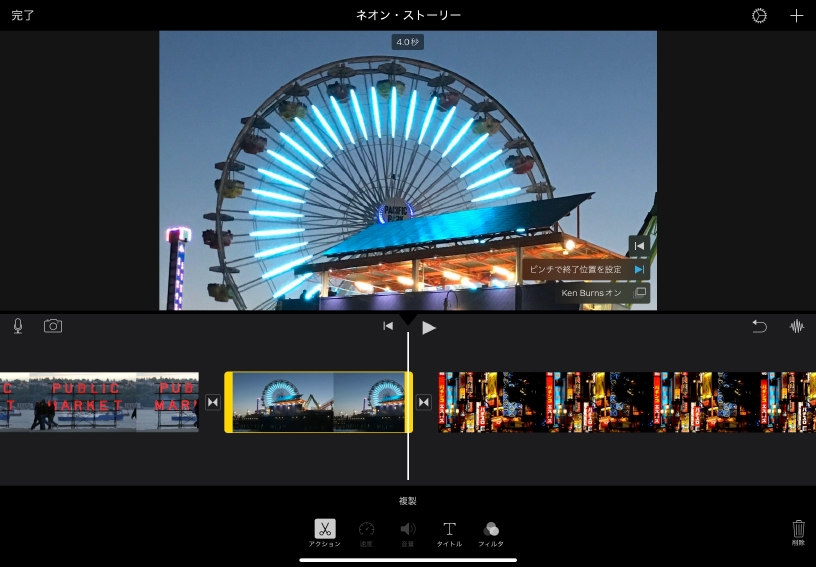Open project settings gear icon
The width and height of the screenshot is (816, 567).
[x=759, y=16]
